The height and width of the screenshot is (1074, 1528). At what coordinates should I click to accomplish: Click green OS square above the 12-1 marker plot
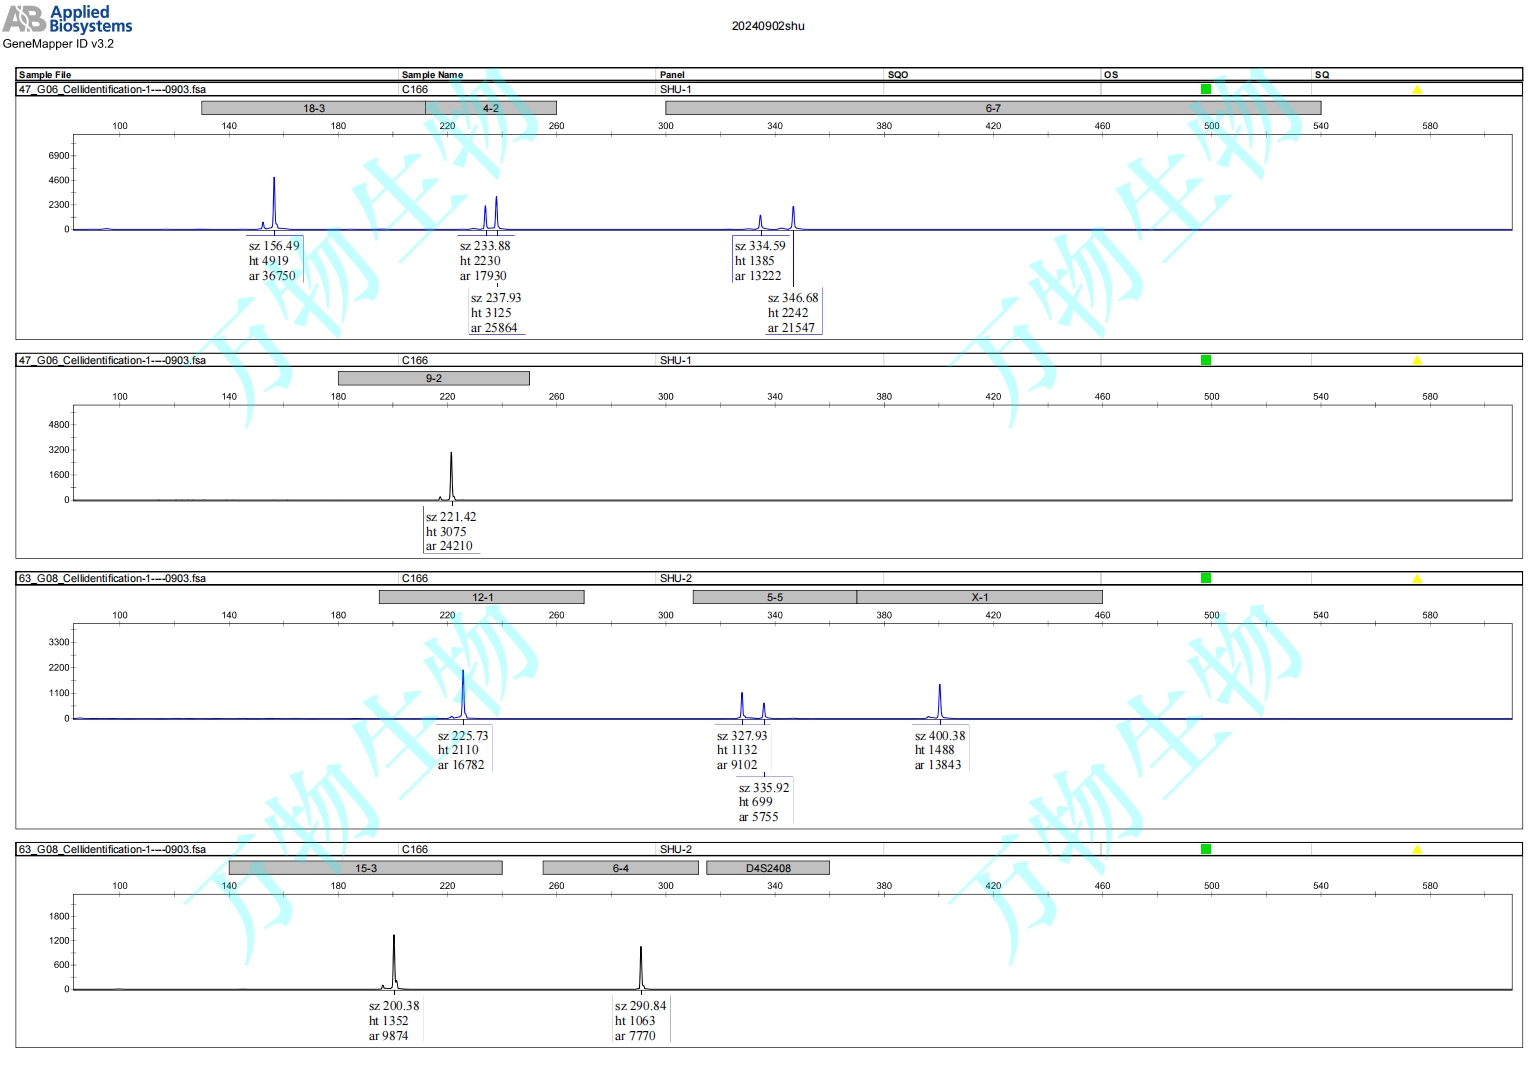(x=1206, y=578)
